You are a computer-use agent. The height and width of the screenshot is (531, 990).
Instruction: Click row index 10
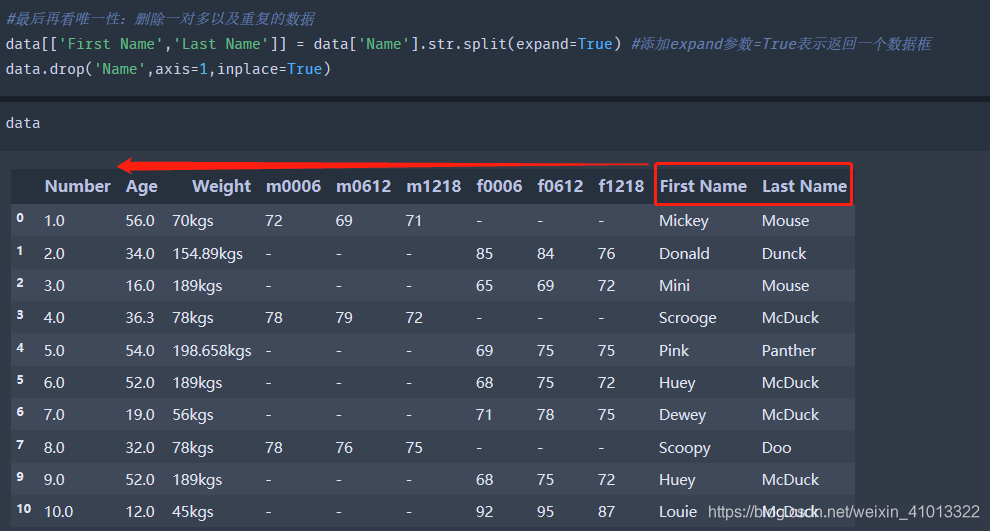pos(23,509)
